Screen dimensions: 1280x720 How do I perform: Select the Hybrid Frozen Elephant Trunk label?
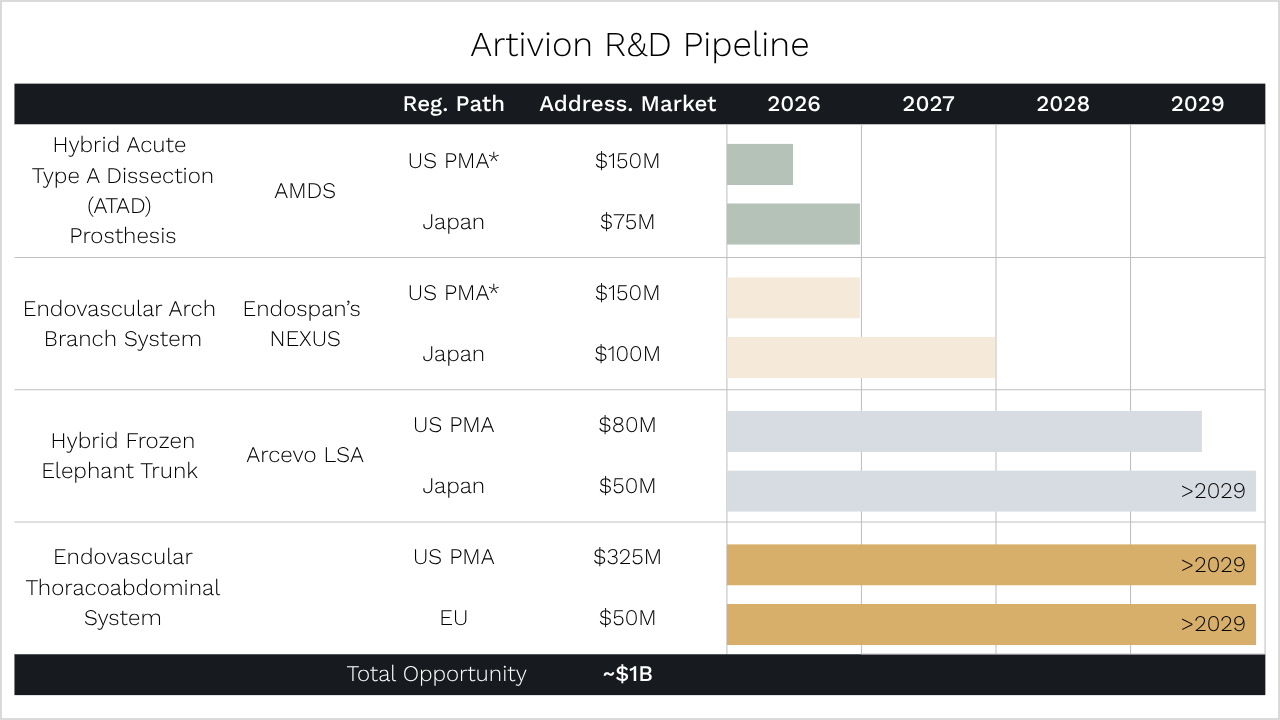[120, 455]
